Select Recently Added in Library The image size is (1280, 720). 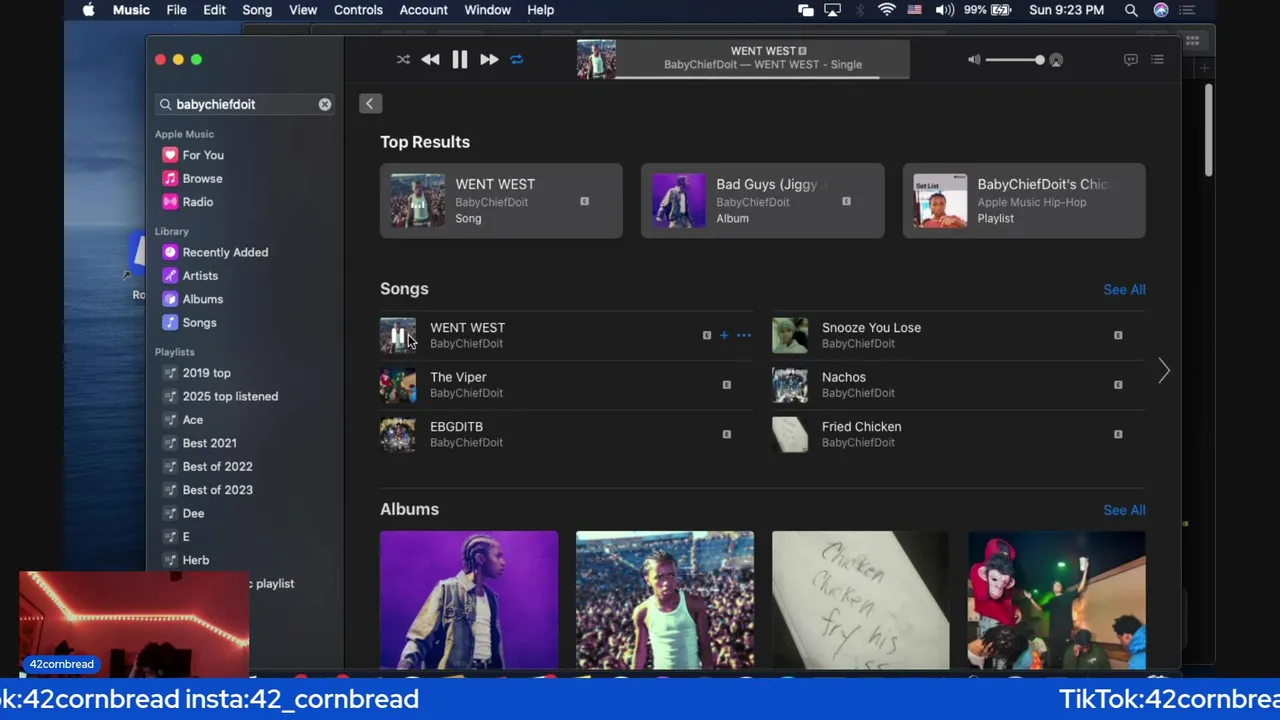(225, 252)
